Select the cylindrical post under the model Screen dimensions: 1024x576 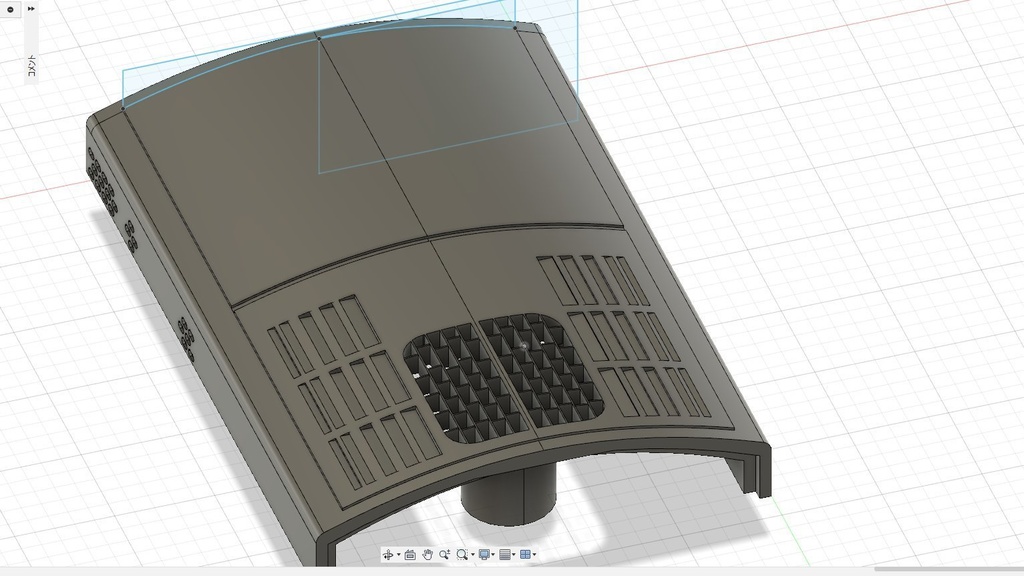(509, 495)
